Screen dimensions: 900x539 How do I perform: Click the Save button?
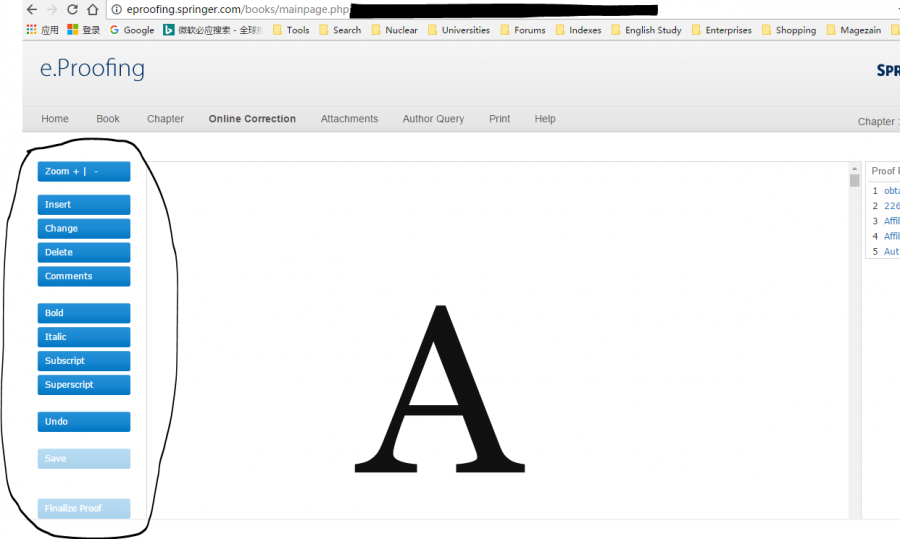(x=84, y=459)
